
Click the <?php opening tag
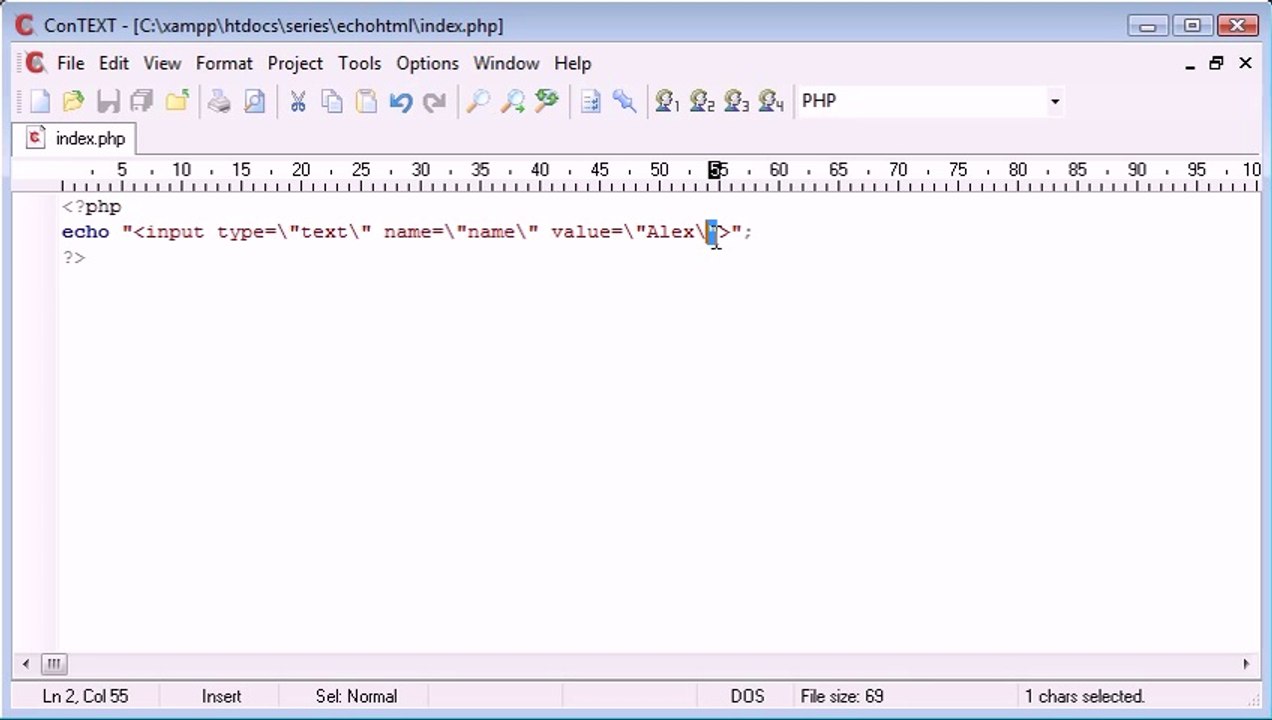tap(91, 207)
